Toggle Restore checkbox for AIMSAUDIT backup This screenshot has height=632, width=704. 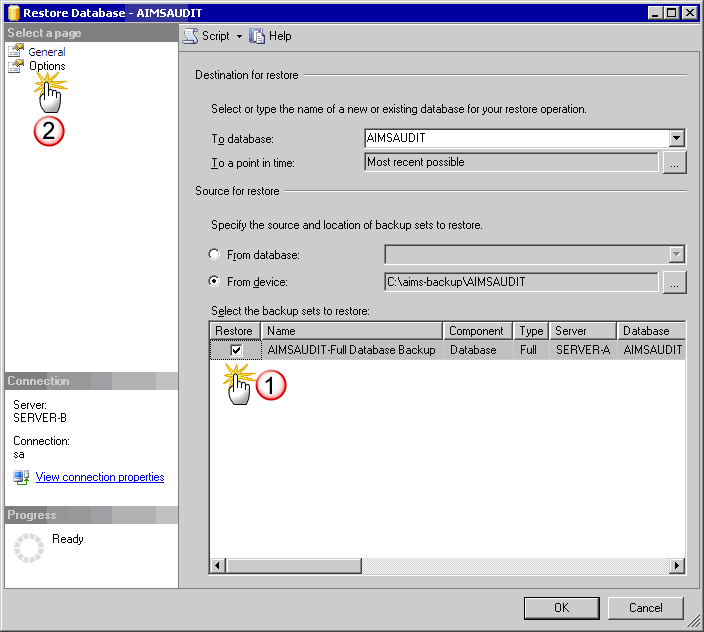pyautogui.click(x=236, y=350)
